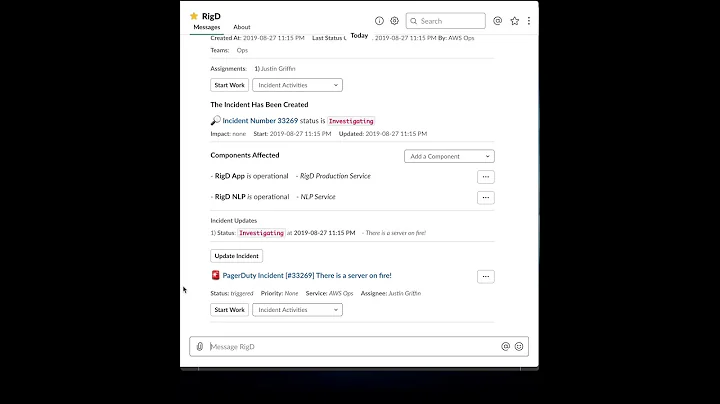Open the lower Incident Activities dropdown
Image resolution: width=720 pixels, height=404 pixels.
coord(297,310)
